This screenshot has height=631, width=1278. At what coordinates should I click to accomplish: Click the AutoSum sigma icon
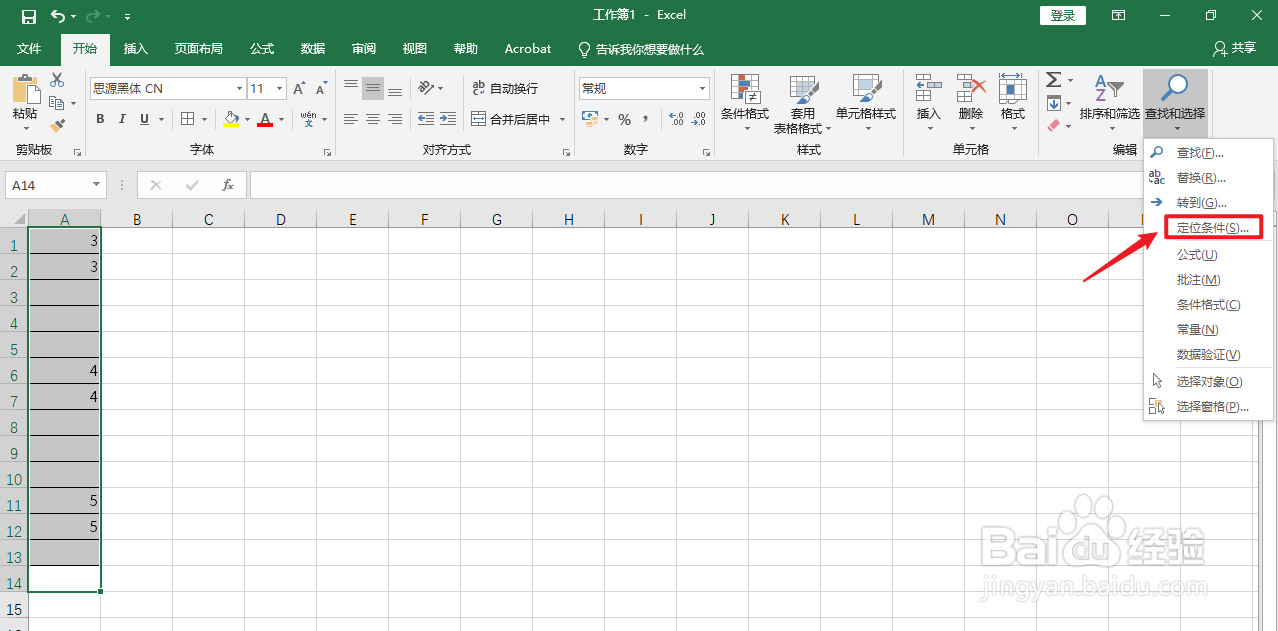coord(1054,80)
